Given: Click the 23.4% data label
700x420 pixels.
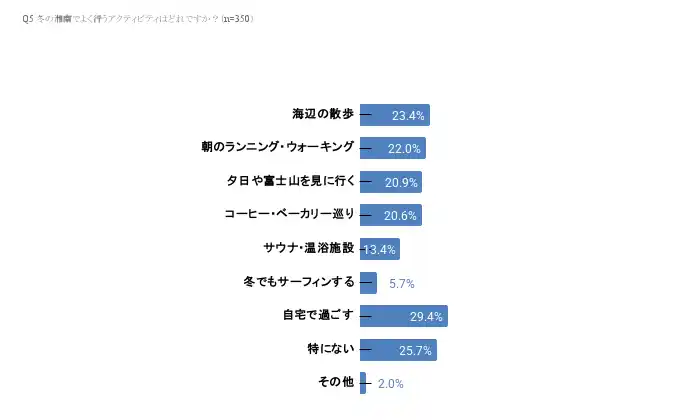Looking at the screenshot, I should coord(408,116).
